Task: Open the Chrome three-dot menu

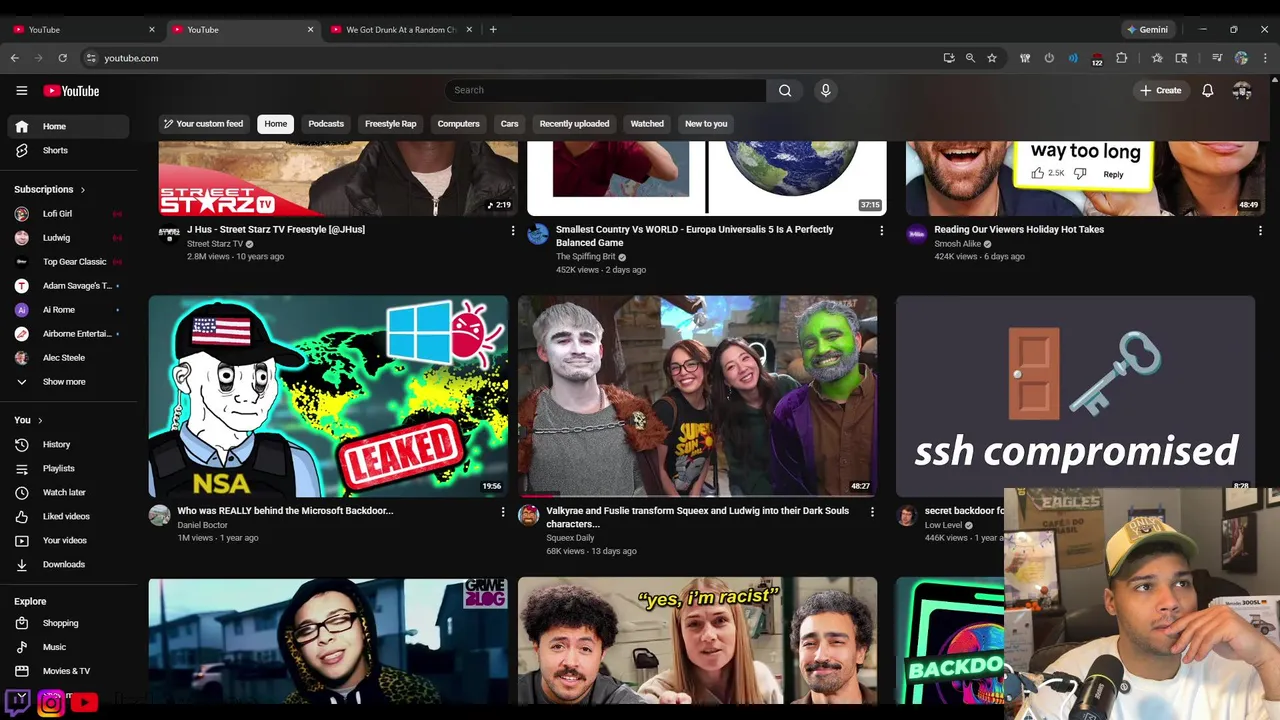Action: pyautogui.click(x=1265, y=58)
